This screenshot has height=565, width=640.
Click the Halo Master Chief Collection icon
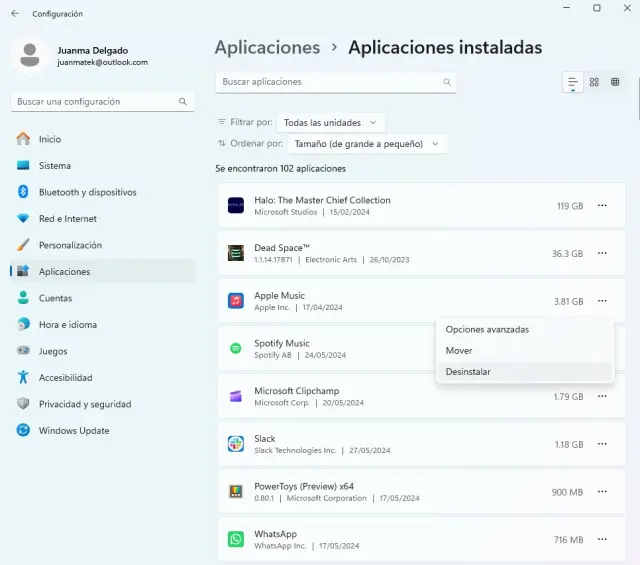[x=236, y=205]
